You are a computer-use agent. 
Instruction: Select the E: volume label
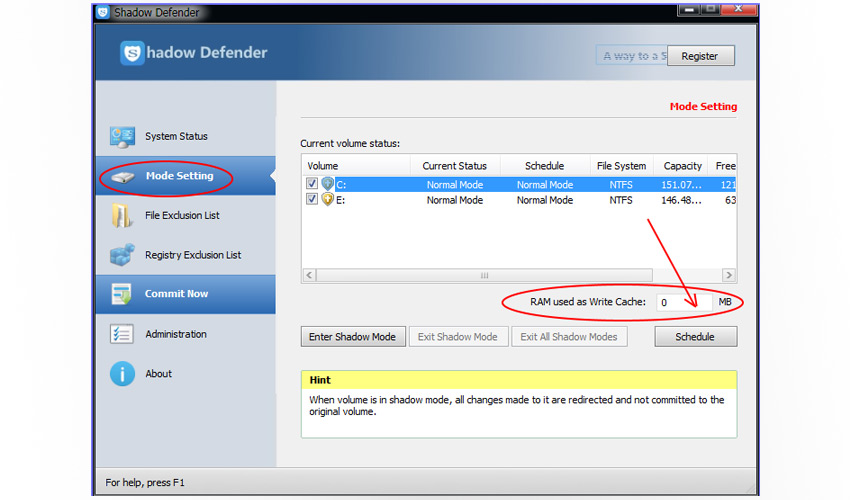point(340,200)
